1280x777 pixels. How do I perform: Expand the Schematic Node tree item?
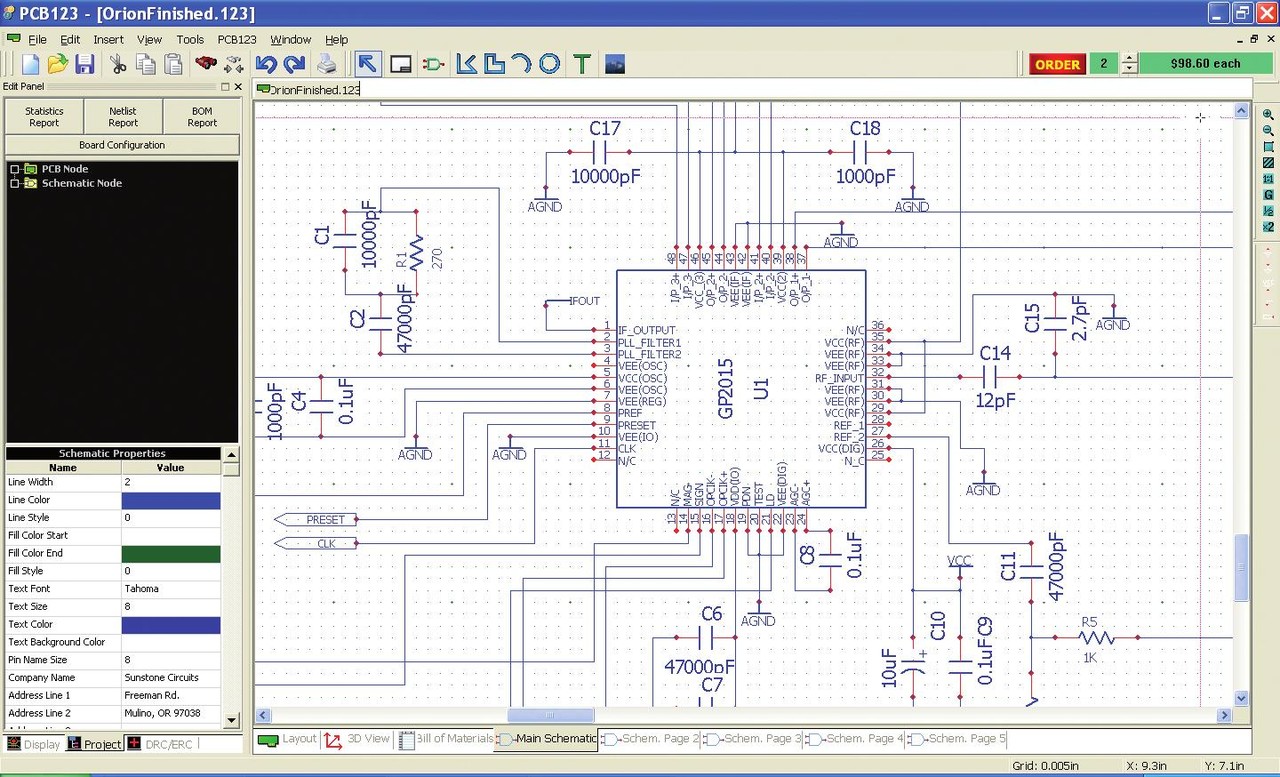[x=15, y=183]
